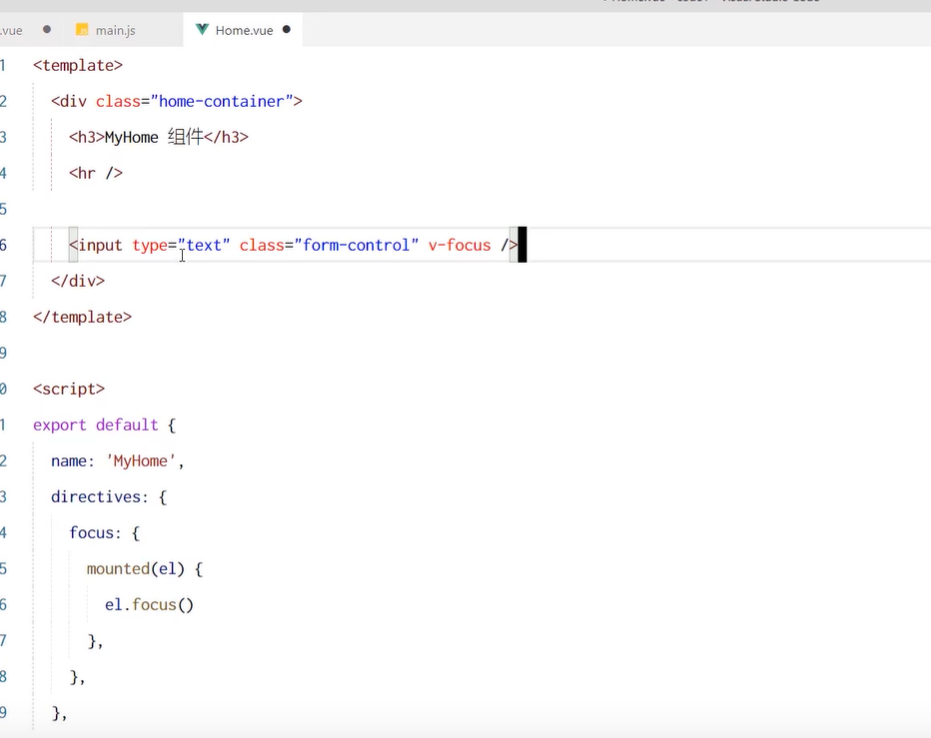The height and width of the screenshot is (738, 931).
Task: Switch to the main.js tab
Action: tap(115, 30)
